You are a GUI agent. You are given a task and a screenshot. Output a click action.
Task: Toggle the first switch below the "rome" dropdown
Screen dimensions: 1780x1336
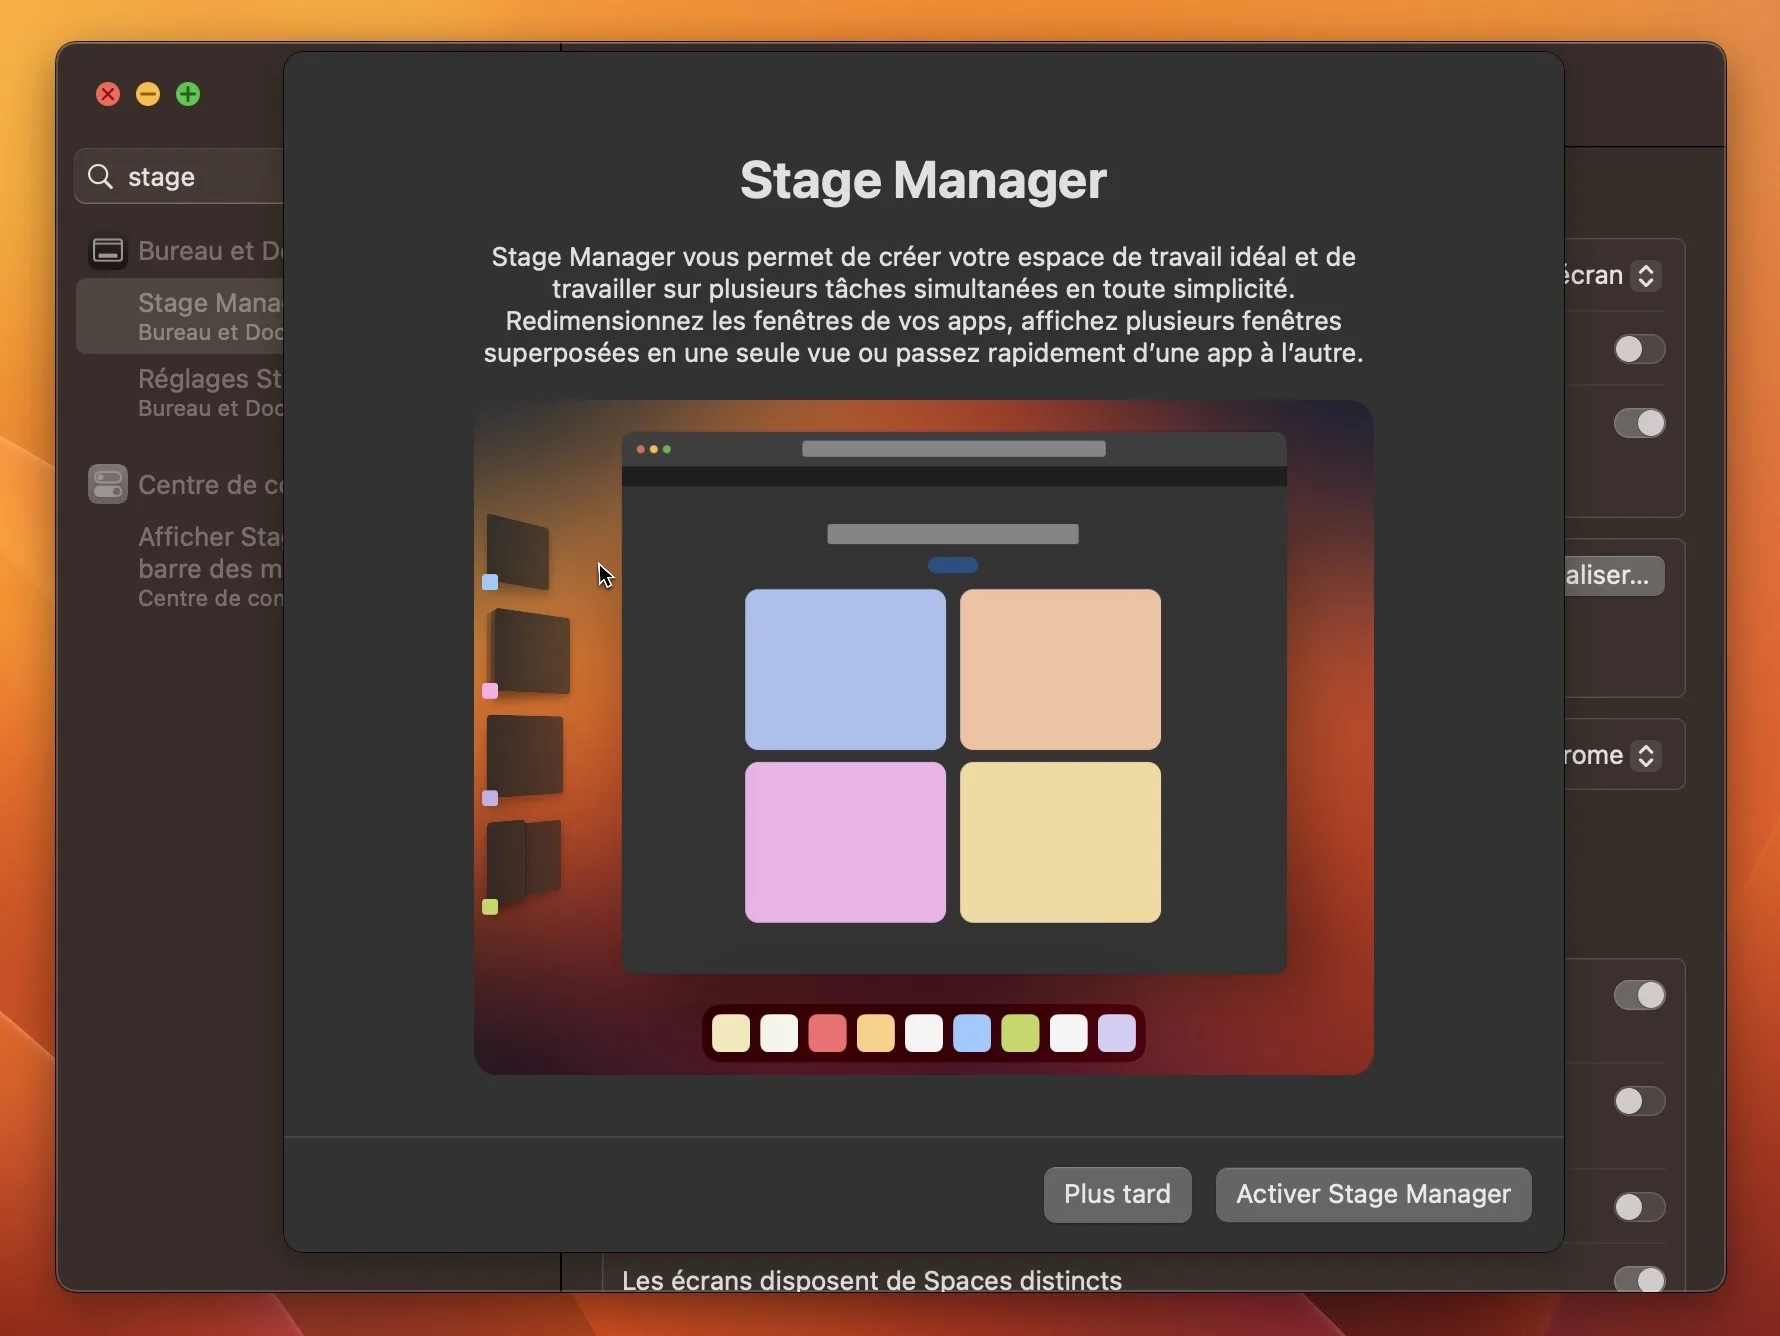point(1639,995)
